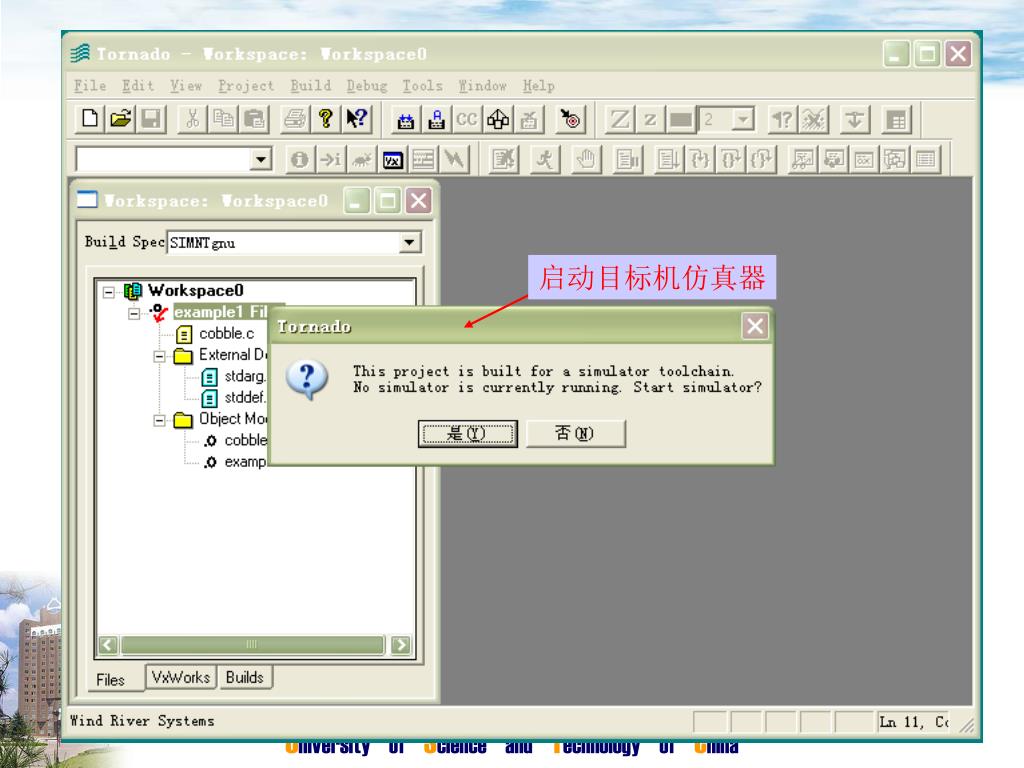Viewport: 1024px width, 768px height.
Task: Click the hand stop/interrupt icon
Action: pos(586,159)
